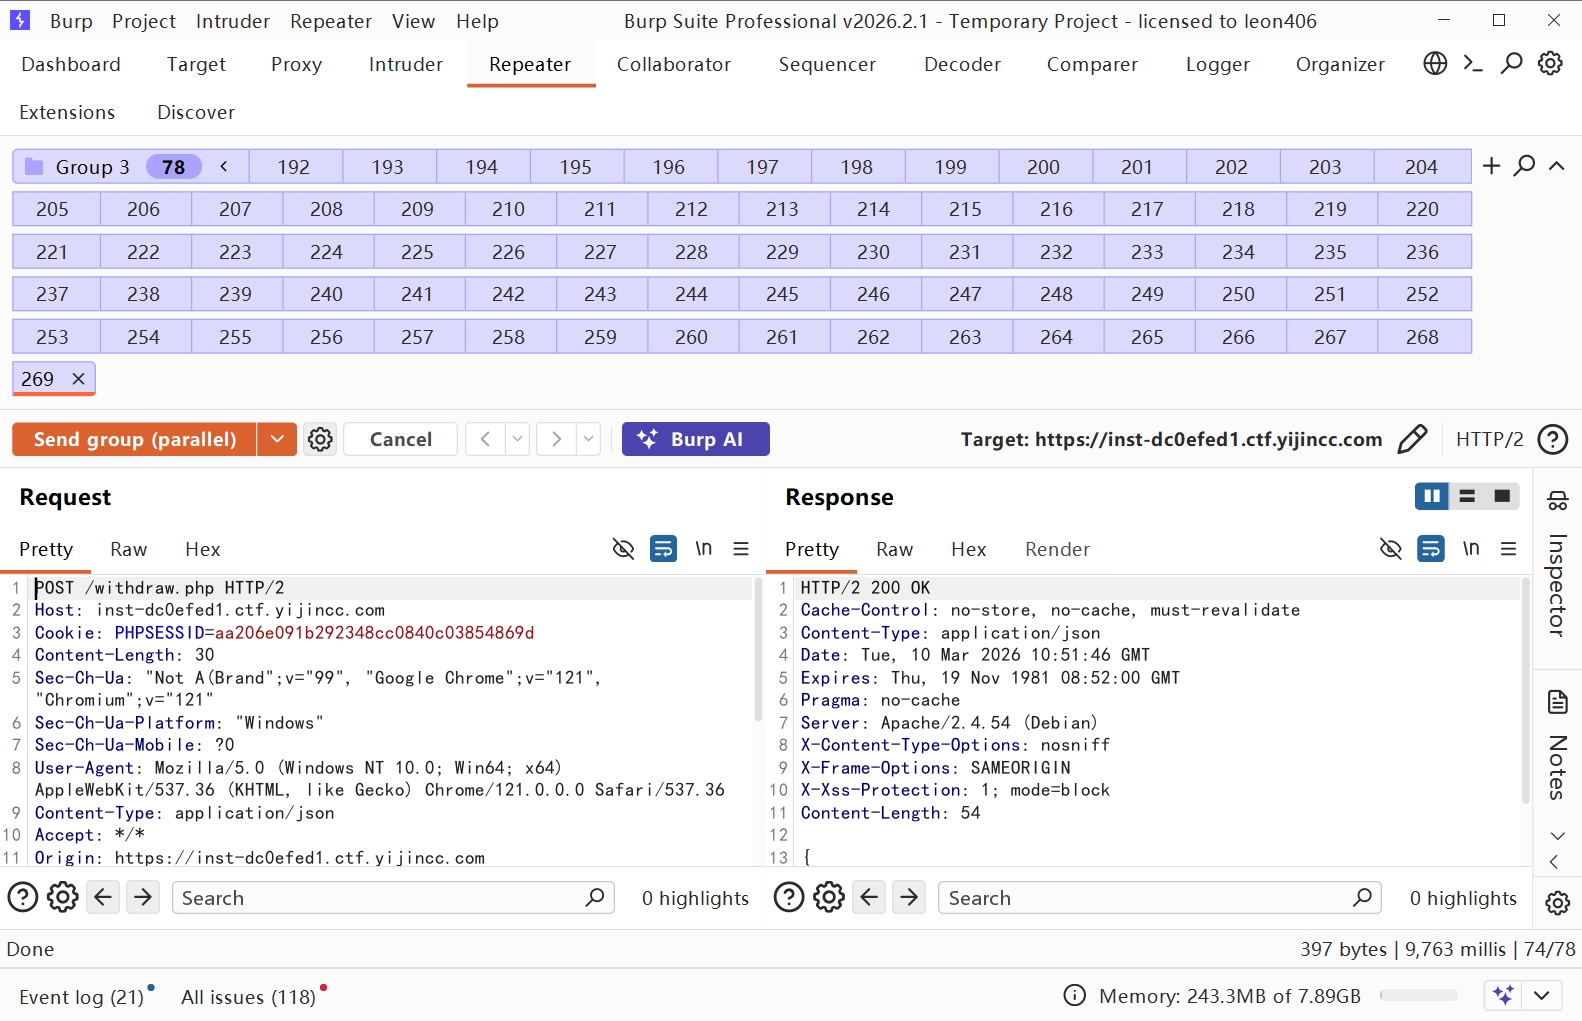This screenshot has height=1021, width=1582.
Task: Open the Inspector panel icon
Action: tap(1557, 501)
